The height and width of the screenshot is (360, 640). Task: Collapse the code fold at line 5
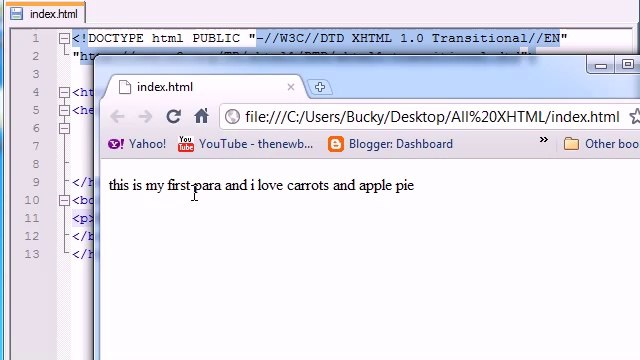click(64, 110)
